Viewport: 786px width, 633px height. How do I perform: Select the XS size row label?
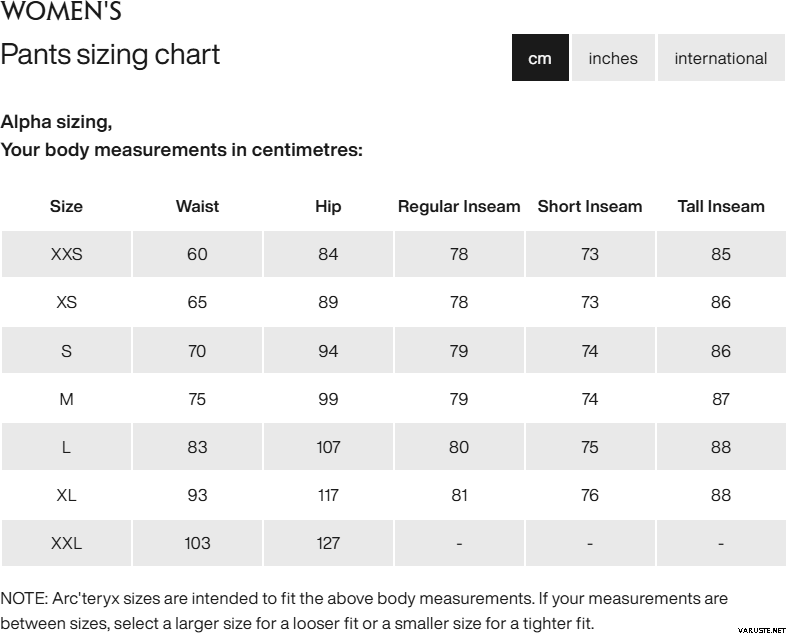66,302
